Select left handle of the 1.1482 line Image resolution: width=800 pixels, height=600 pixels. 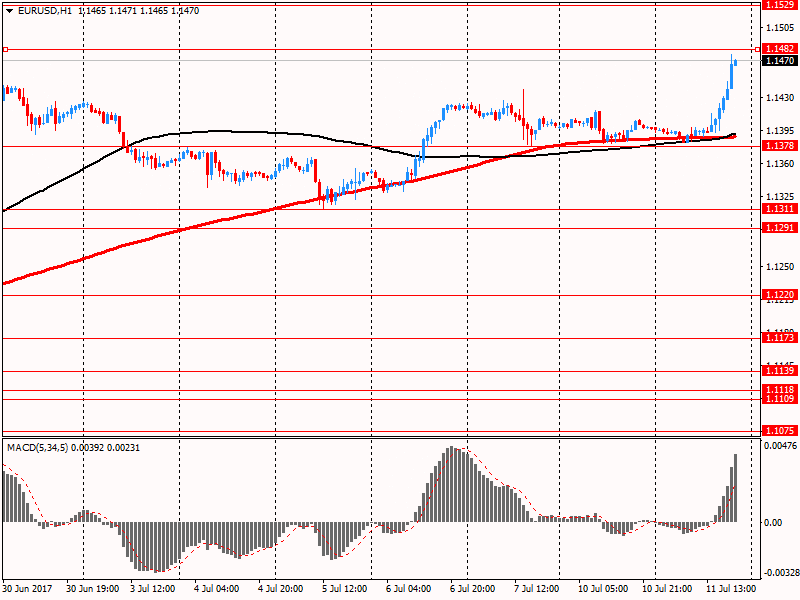point(5,49)
